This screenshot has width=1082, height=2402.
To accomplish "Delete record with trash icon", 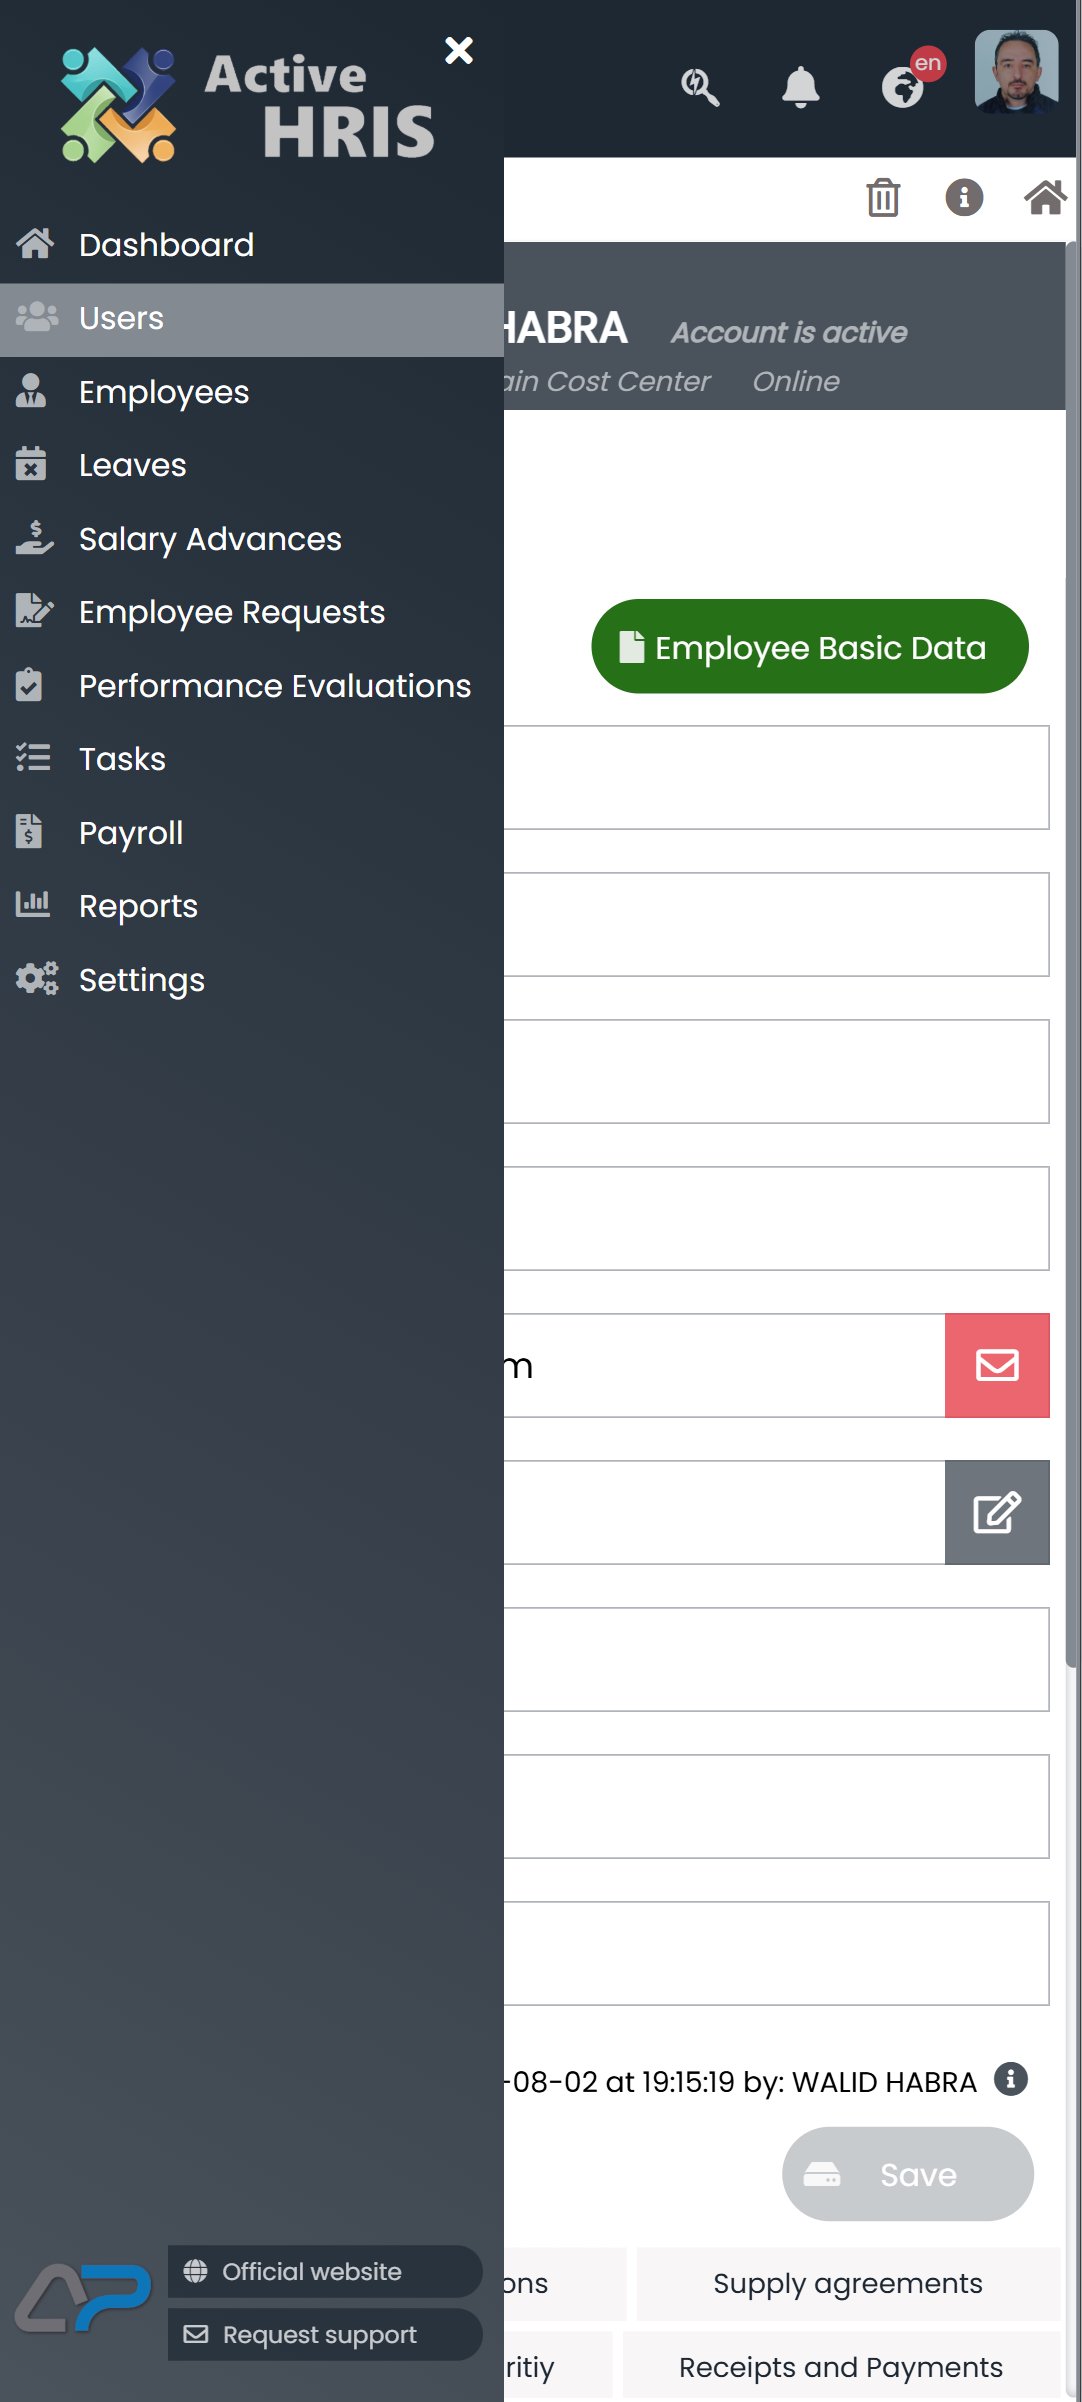I will point(883,197).
